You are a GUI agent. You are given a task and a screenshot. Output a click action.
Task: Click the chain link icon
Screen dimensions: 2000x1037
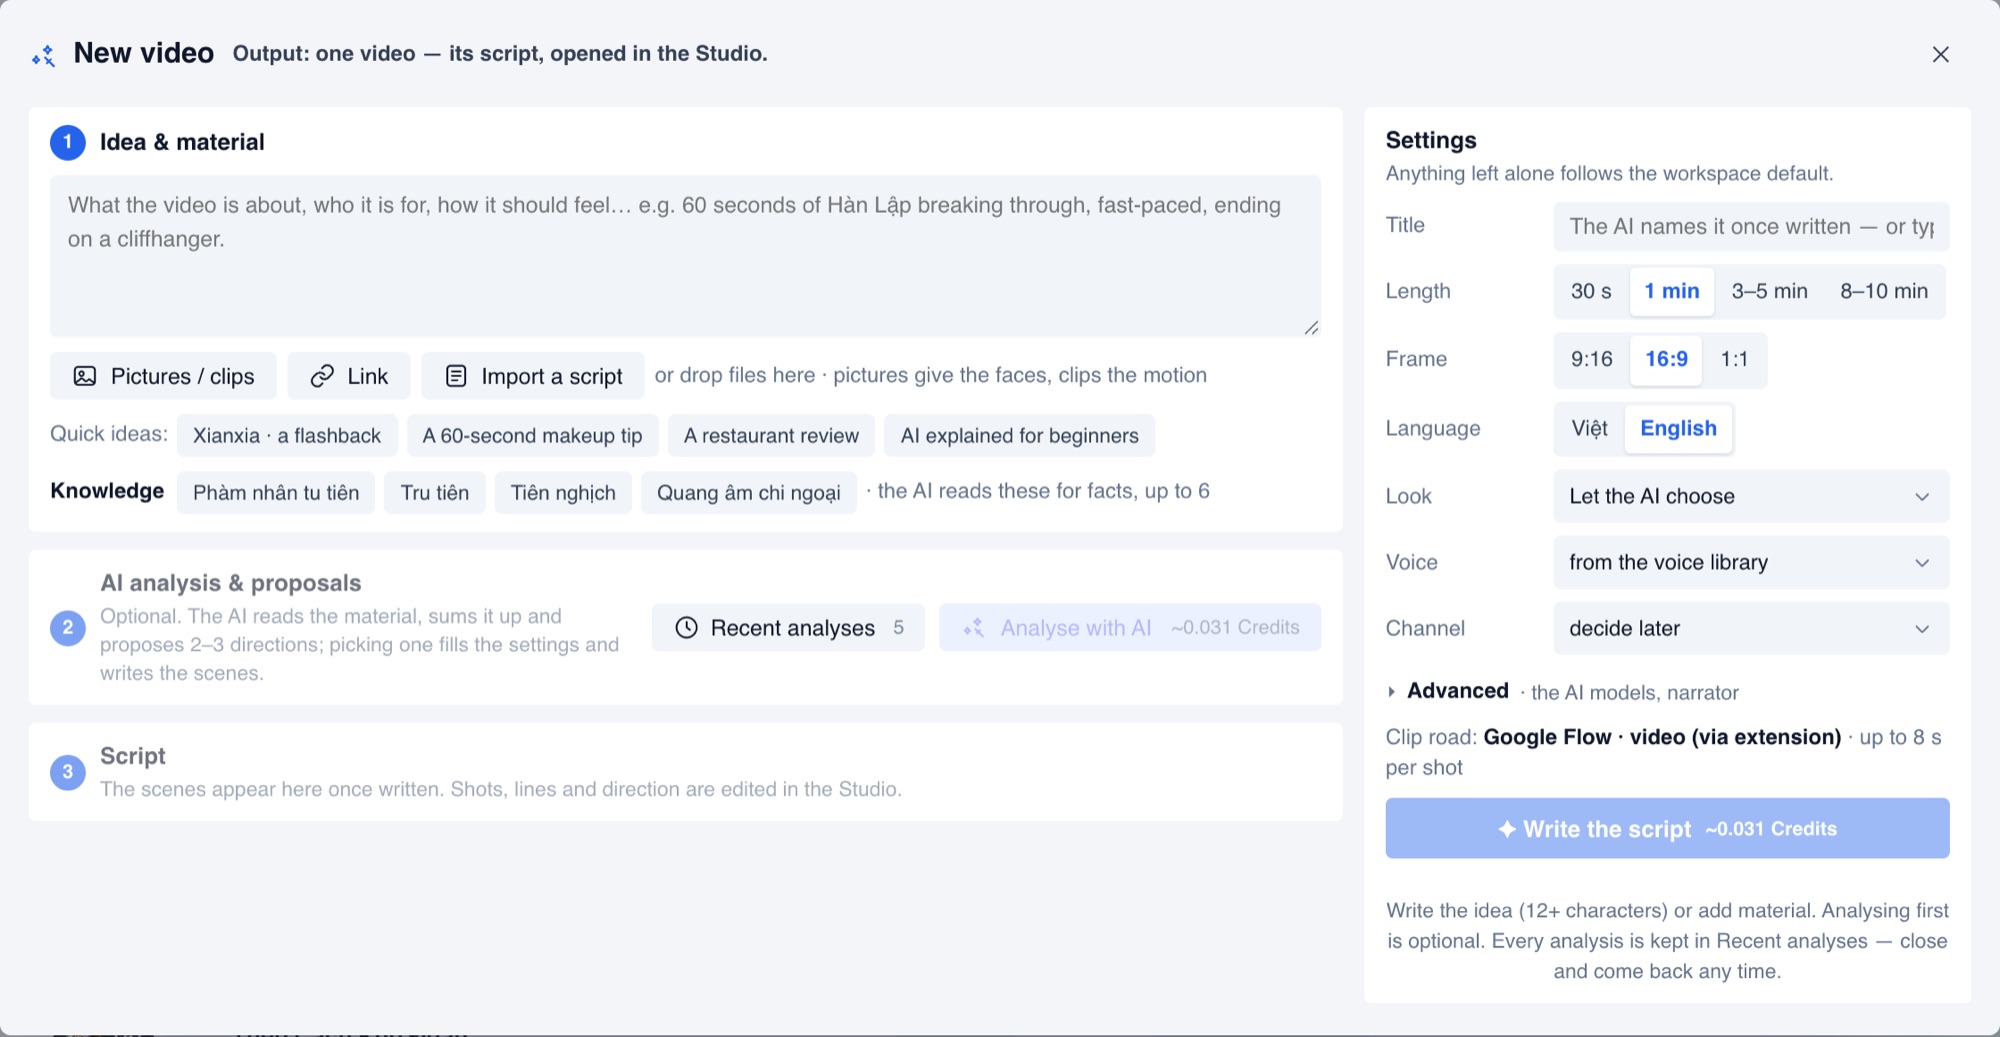[x=322, y=376]
